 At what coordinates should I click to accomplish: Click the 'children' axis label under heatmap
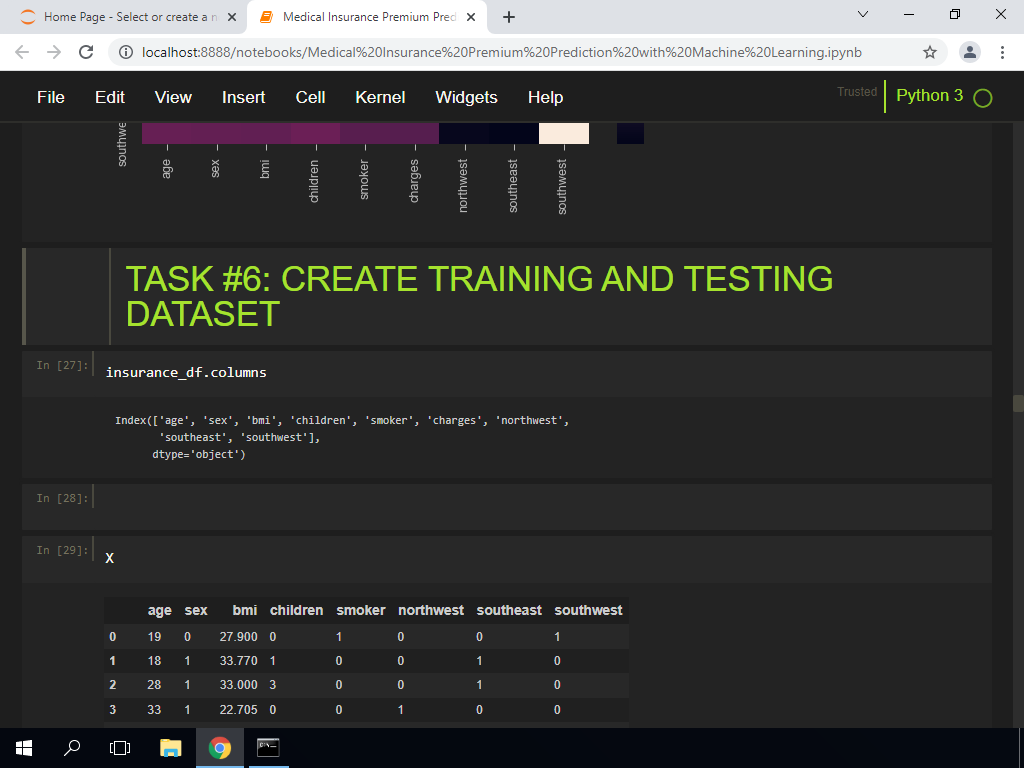tap(314, 181)
